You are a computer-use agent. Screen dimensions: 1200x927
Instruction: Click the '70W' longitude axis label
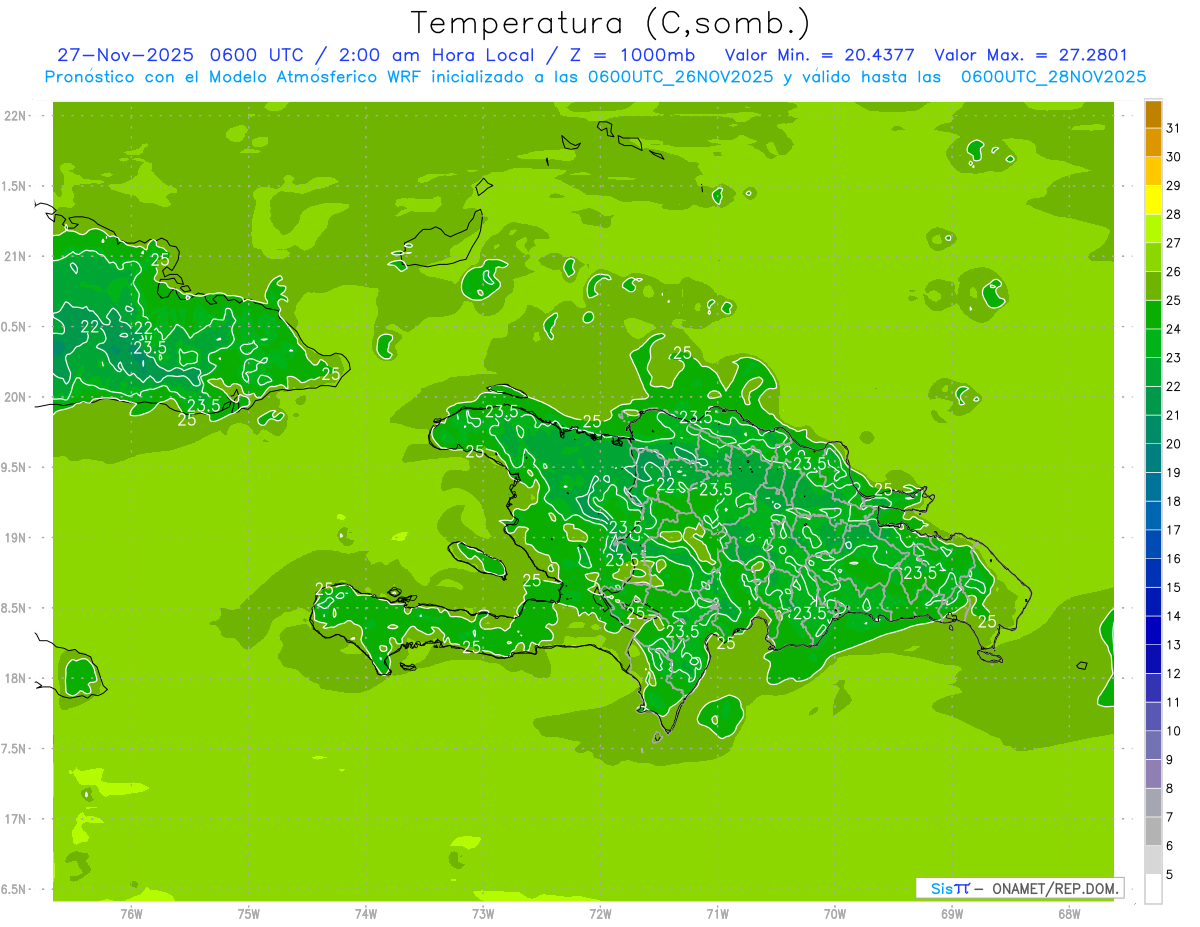(835, 913)
